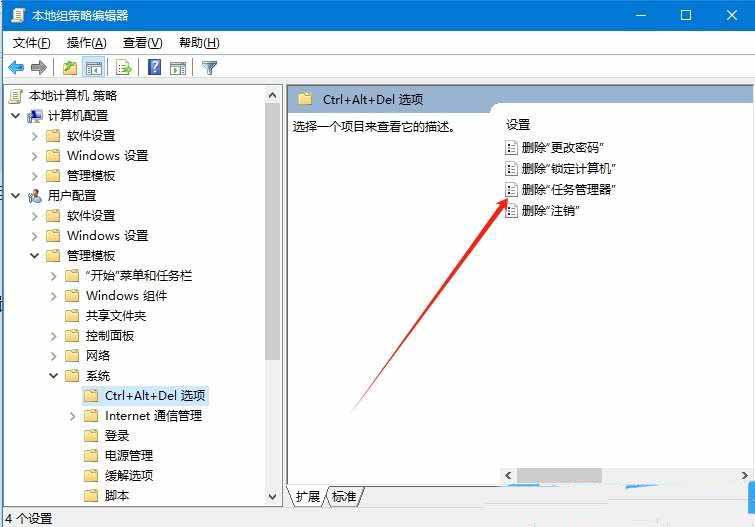Open the 文件(F) menu
The image size is (755, 527).
tap(31, 43)
